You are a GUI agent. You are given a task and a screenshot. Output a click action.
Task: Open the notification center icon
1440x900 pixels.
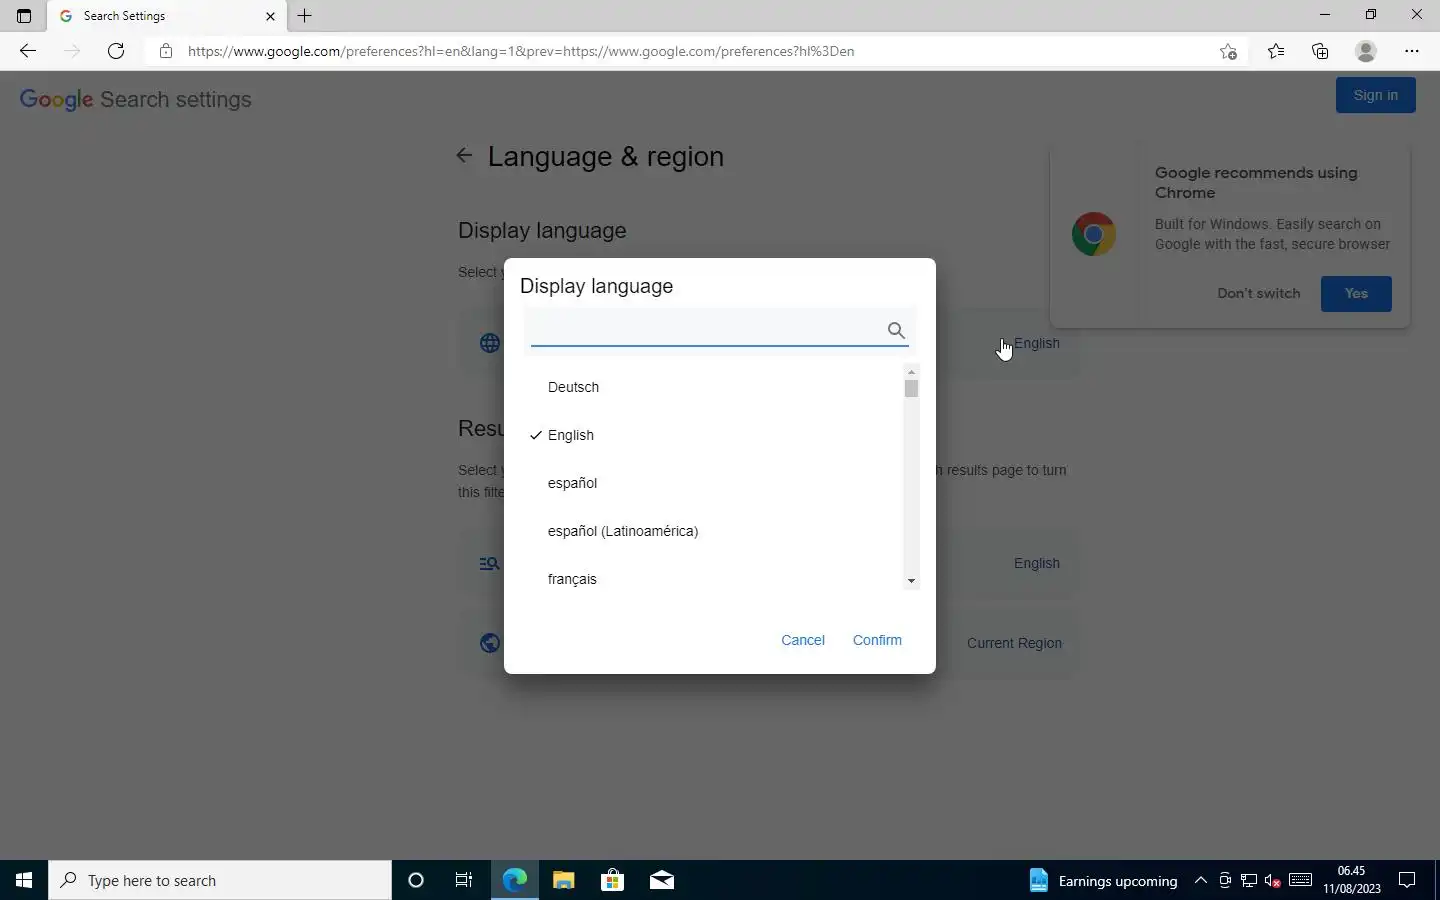point(1407,880)
